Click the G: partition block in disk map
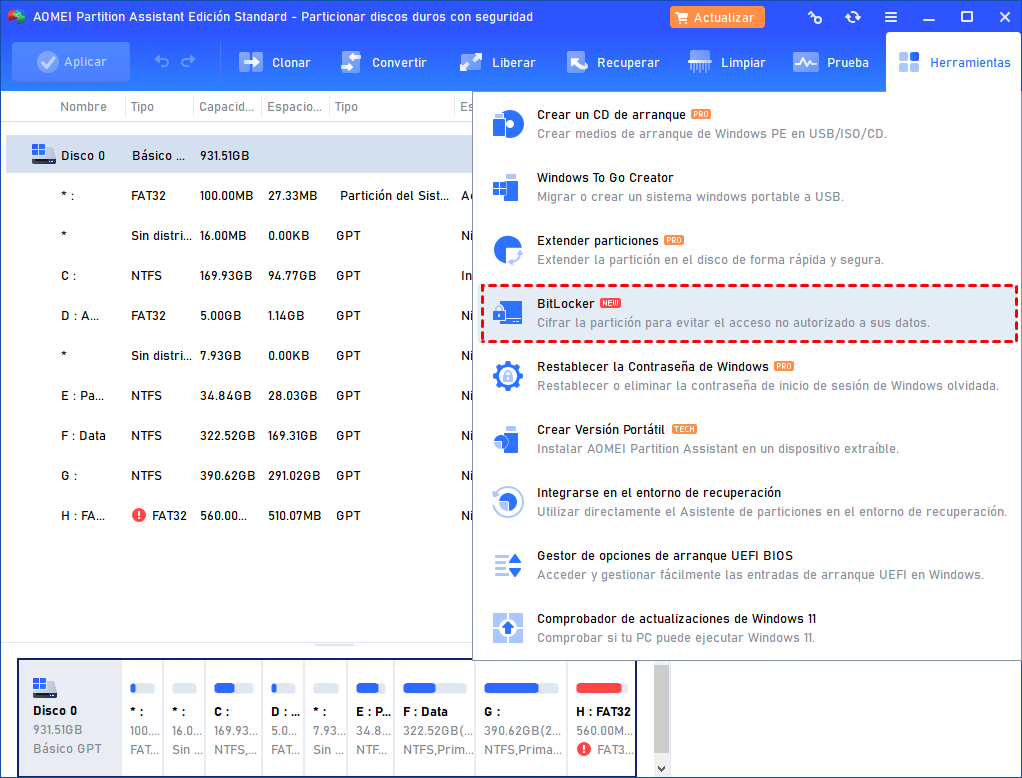The height and width of the screenshot is (778, 1022). [521, 717]
